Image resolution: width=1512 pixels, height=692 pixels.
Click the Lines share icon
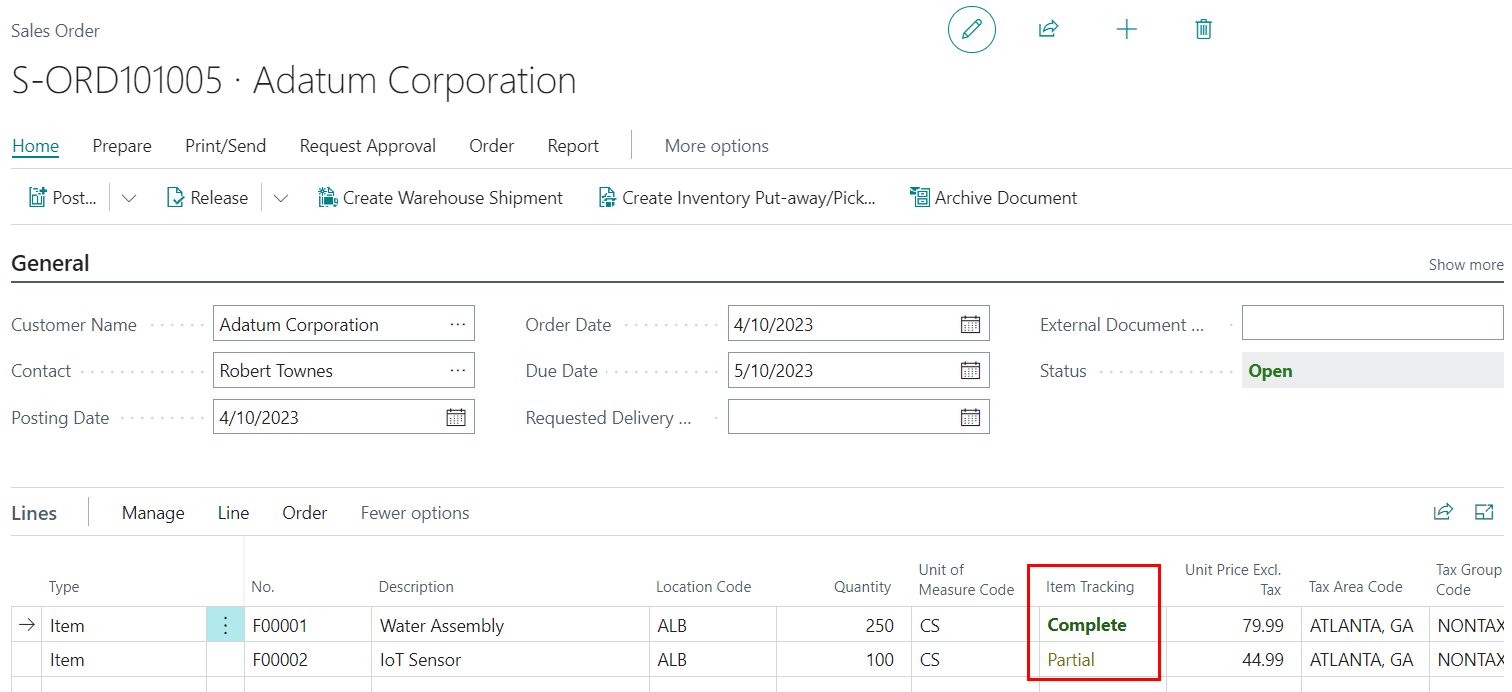(1443, 512)
